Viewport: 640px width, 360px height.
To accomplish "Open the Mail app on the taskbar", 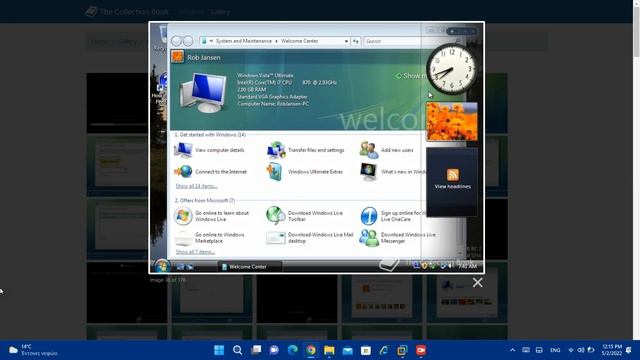I will point(347,350).
